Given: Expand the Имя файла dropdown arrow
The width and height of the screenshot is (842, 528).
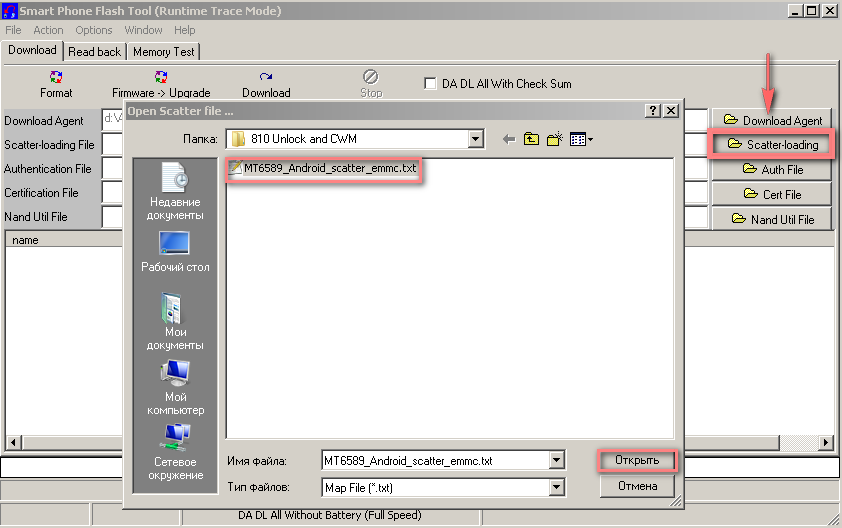Looking at the screenshot, I should point(557,460).
